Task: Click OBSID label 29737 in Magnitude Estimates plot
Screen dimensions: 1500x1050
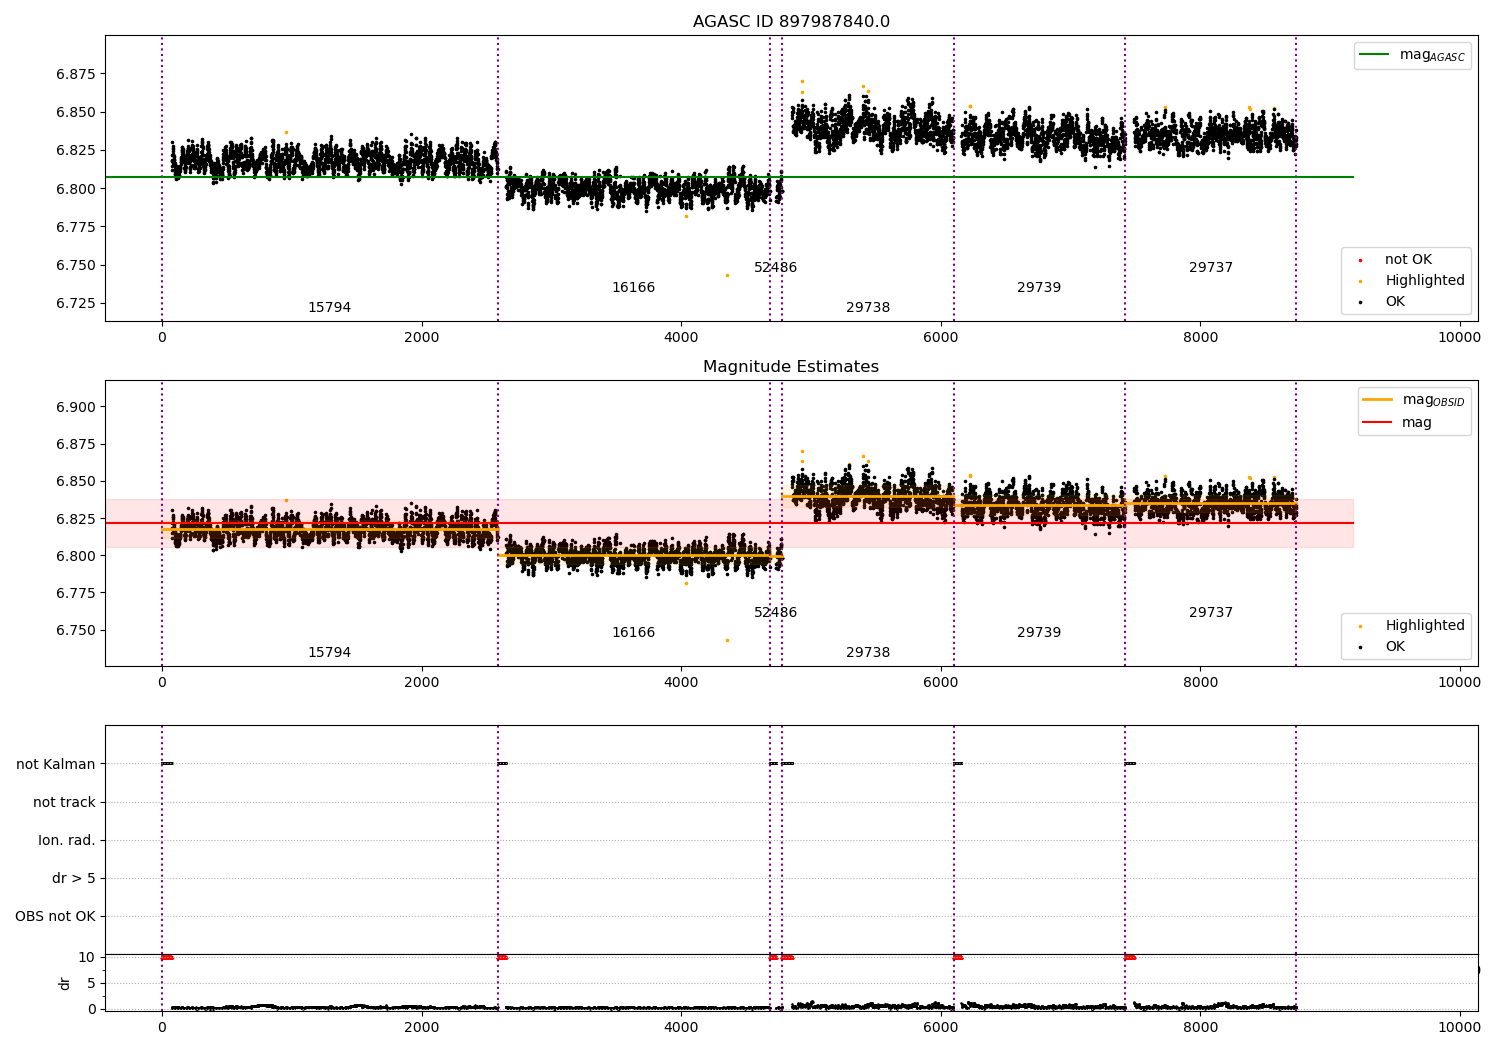Action: pyautogui.click(x=1211, y=613)
